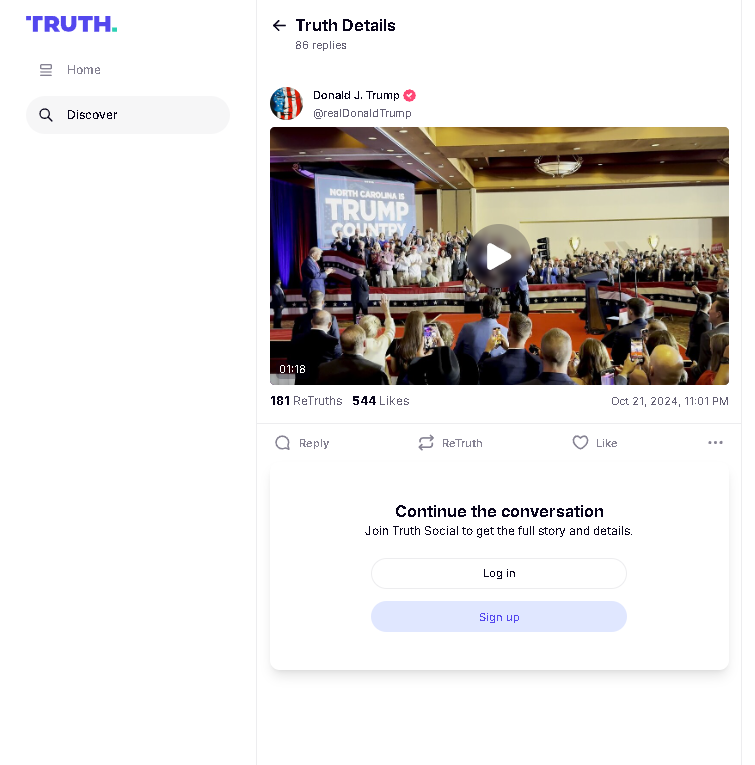
Task: Click the Sign up button
Action: [498, 617]
